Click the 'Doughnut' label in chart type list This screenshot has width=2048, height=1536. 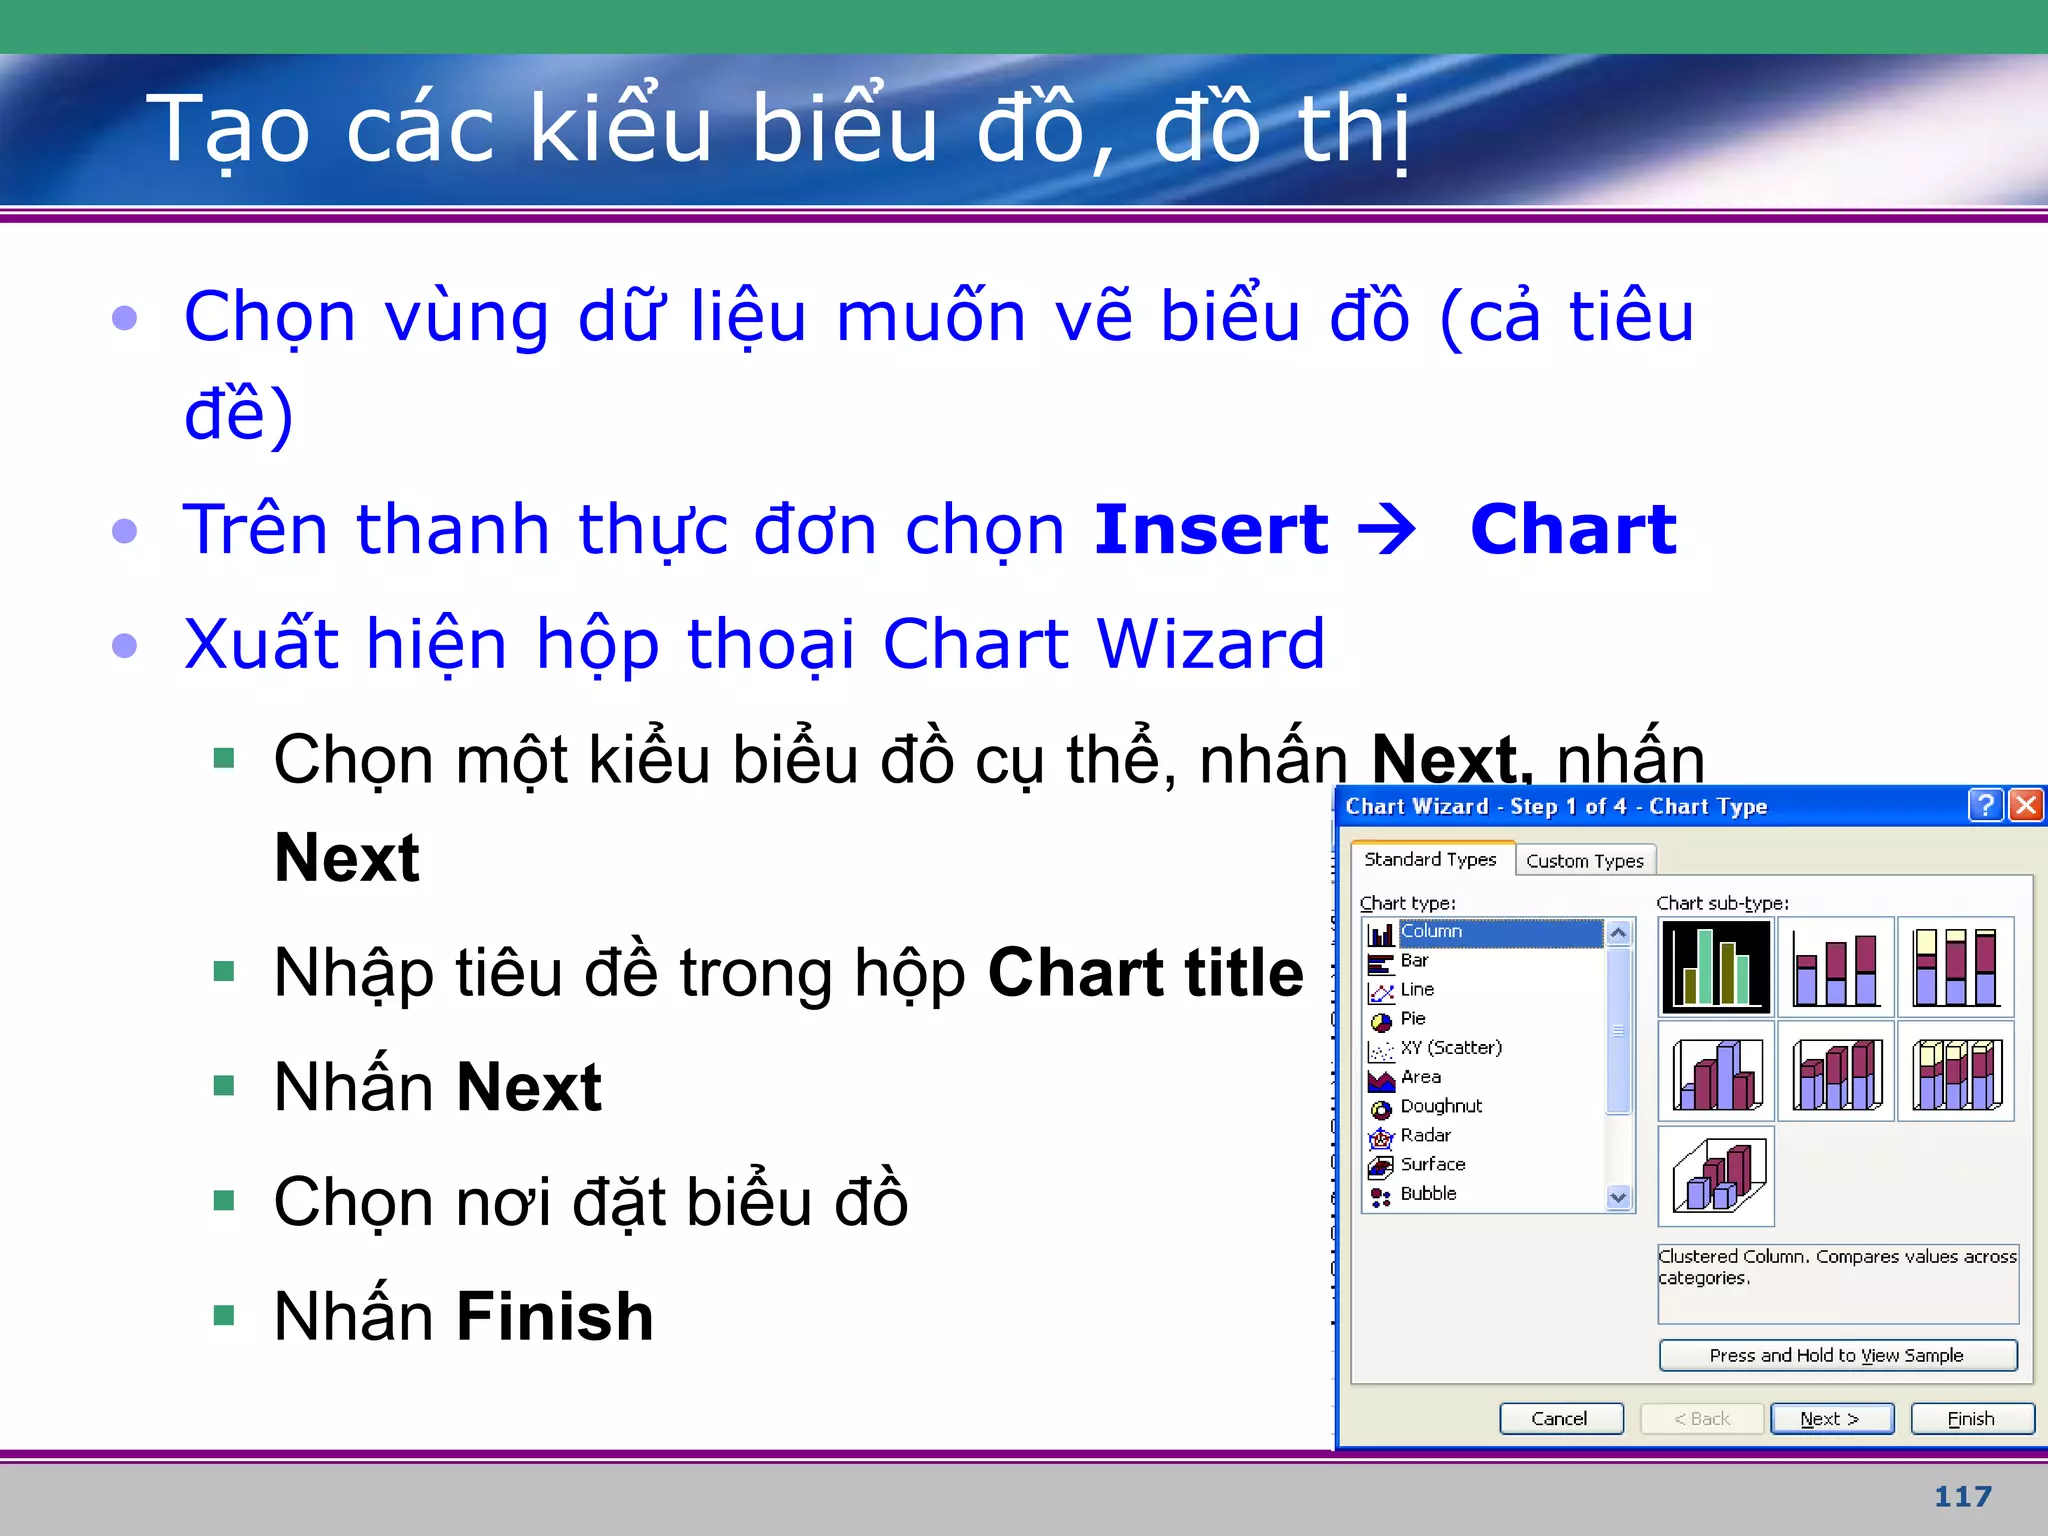tap(1441, 1106)
